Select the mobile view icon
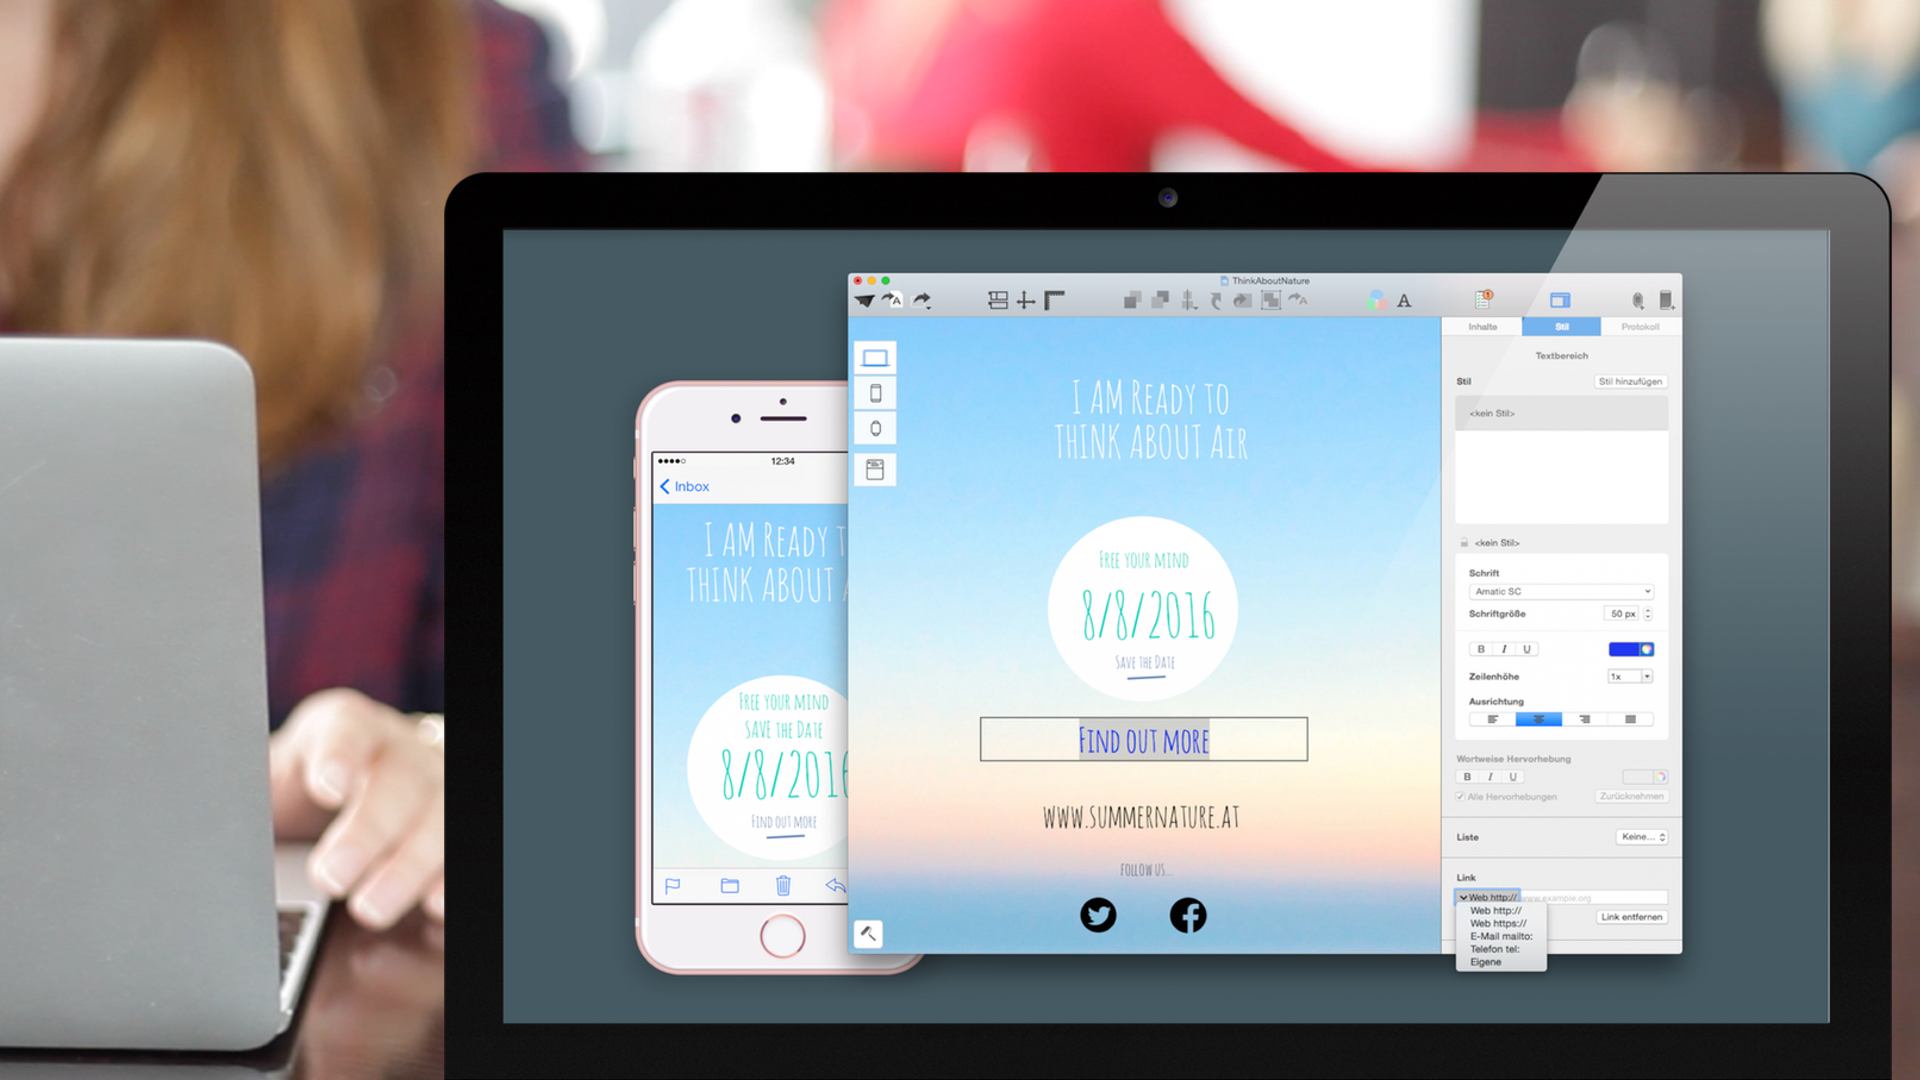 coord(876,392)
